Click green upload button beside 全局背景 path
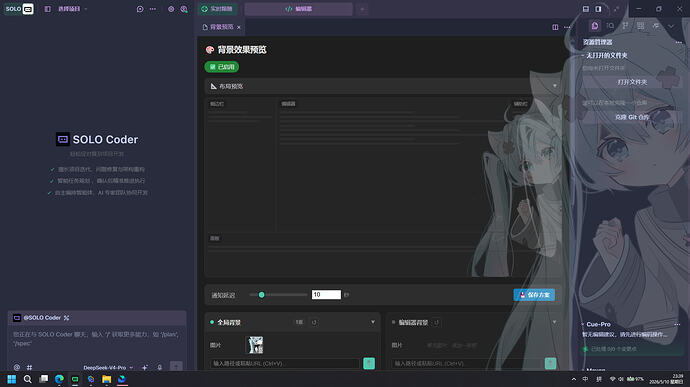The image size is (690, 387). pos(369,364)
